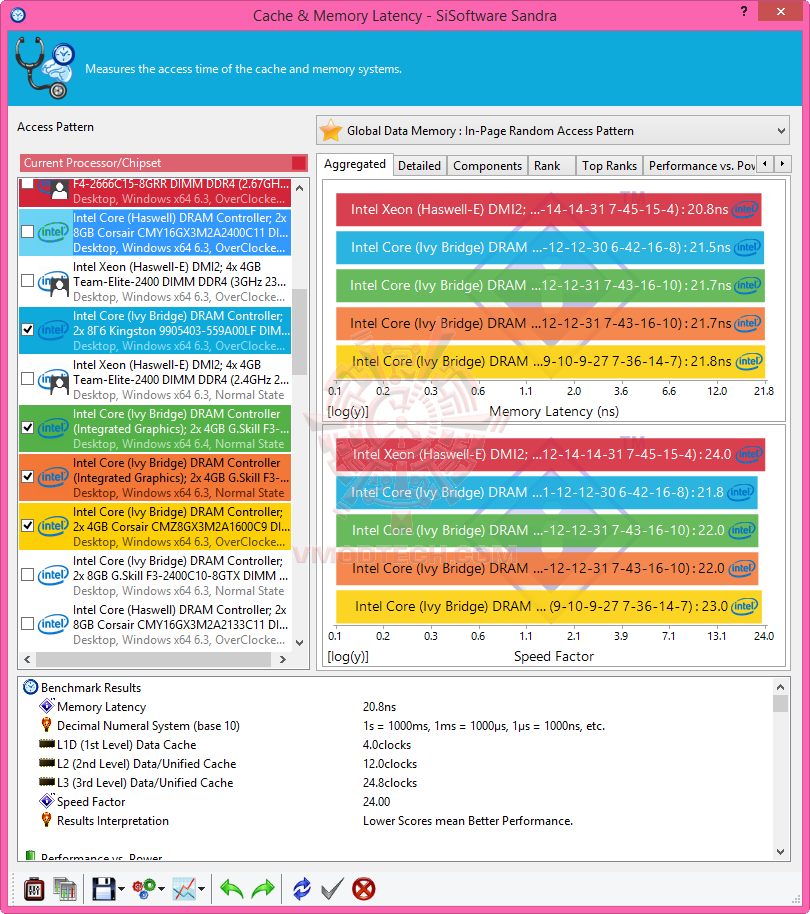Click the line graph chart type icon
The image size is (810, 914).
tap(184, 889)
